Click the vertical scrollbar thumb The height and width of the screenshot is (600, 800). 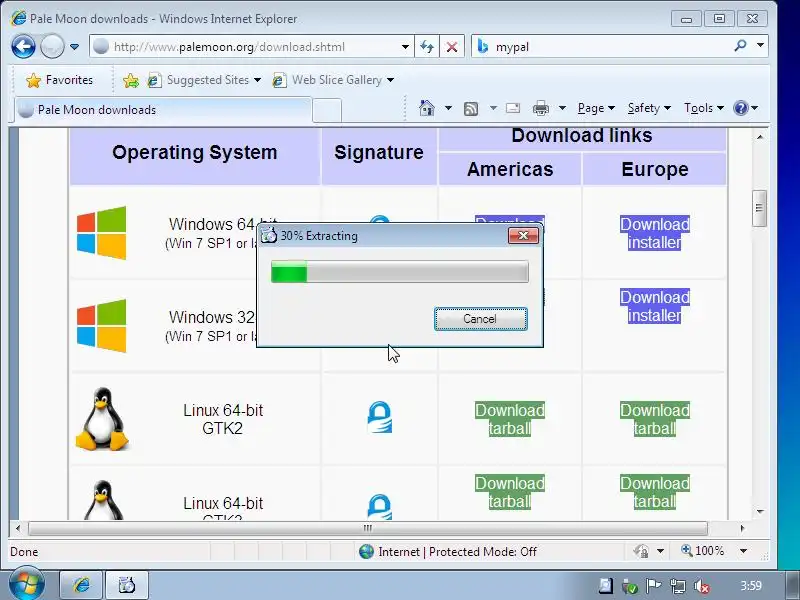(759, 208)
